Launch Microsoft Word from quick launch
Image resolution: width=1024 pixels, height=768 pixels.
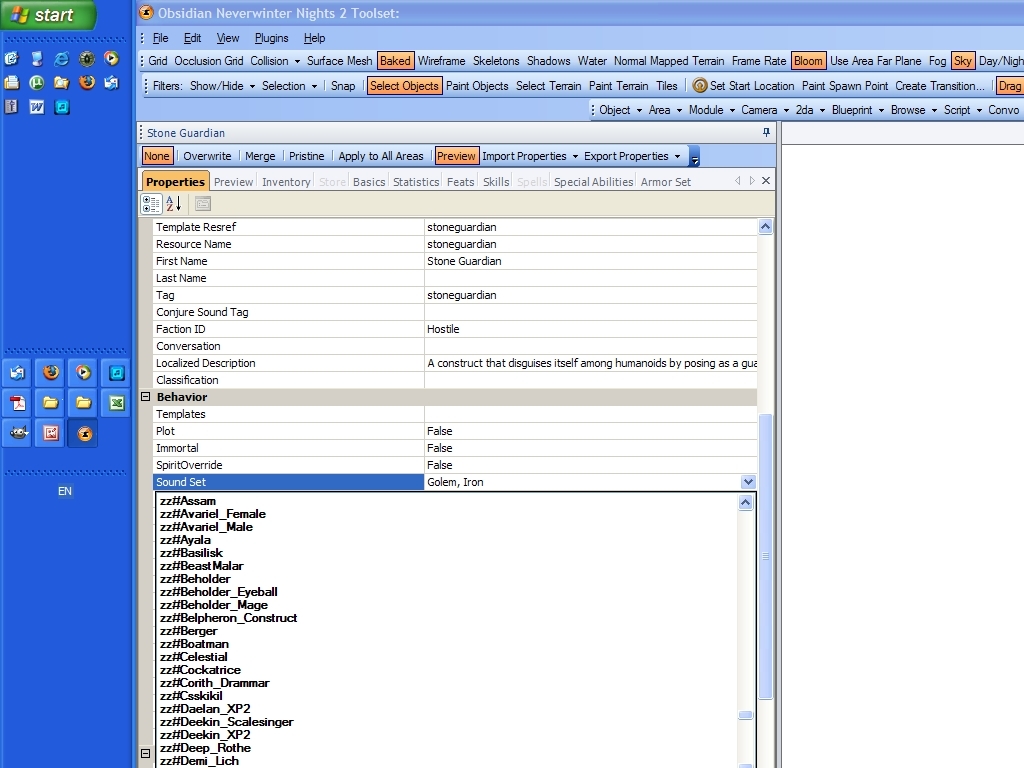point(37,107)
